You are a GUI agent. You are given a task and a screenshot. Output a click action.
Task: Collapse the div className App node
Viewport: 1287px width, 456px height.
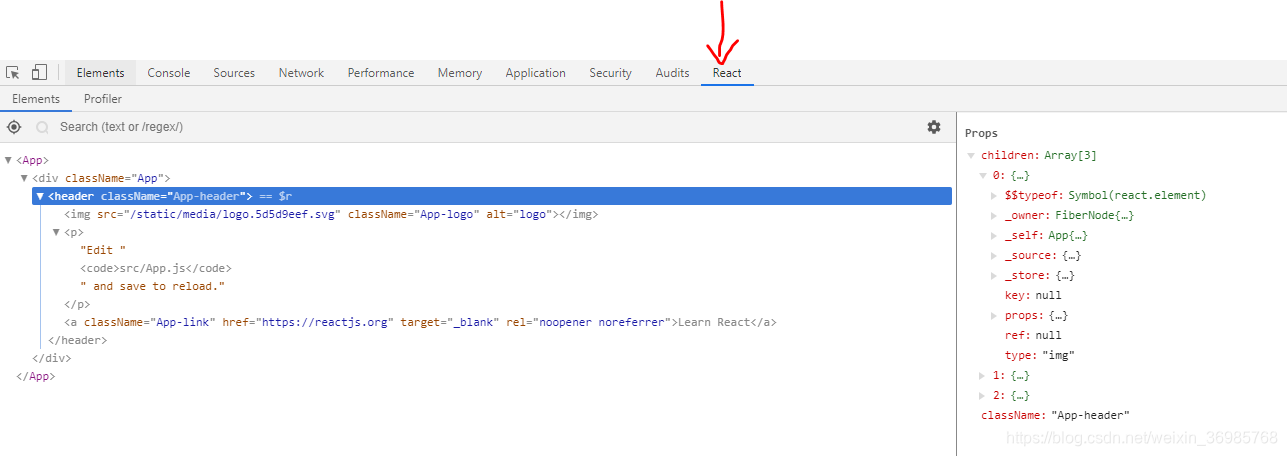[x=25, y=178]
